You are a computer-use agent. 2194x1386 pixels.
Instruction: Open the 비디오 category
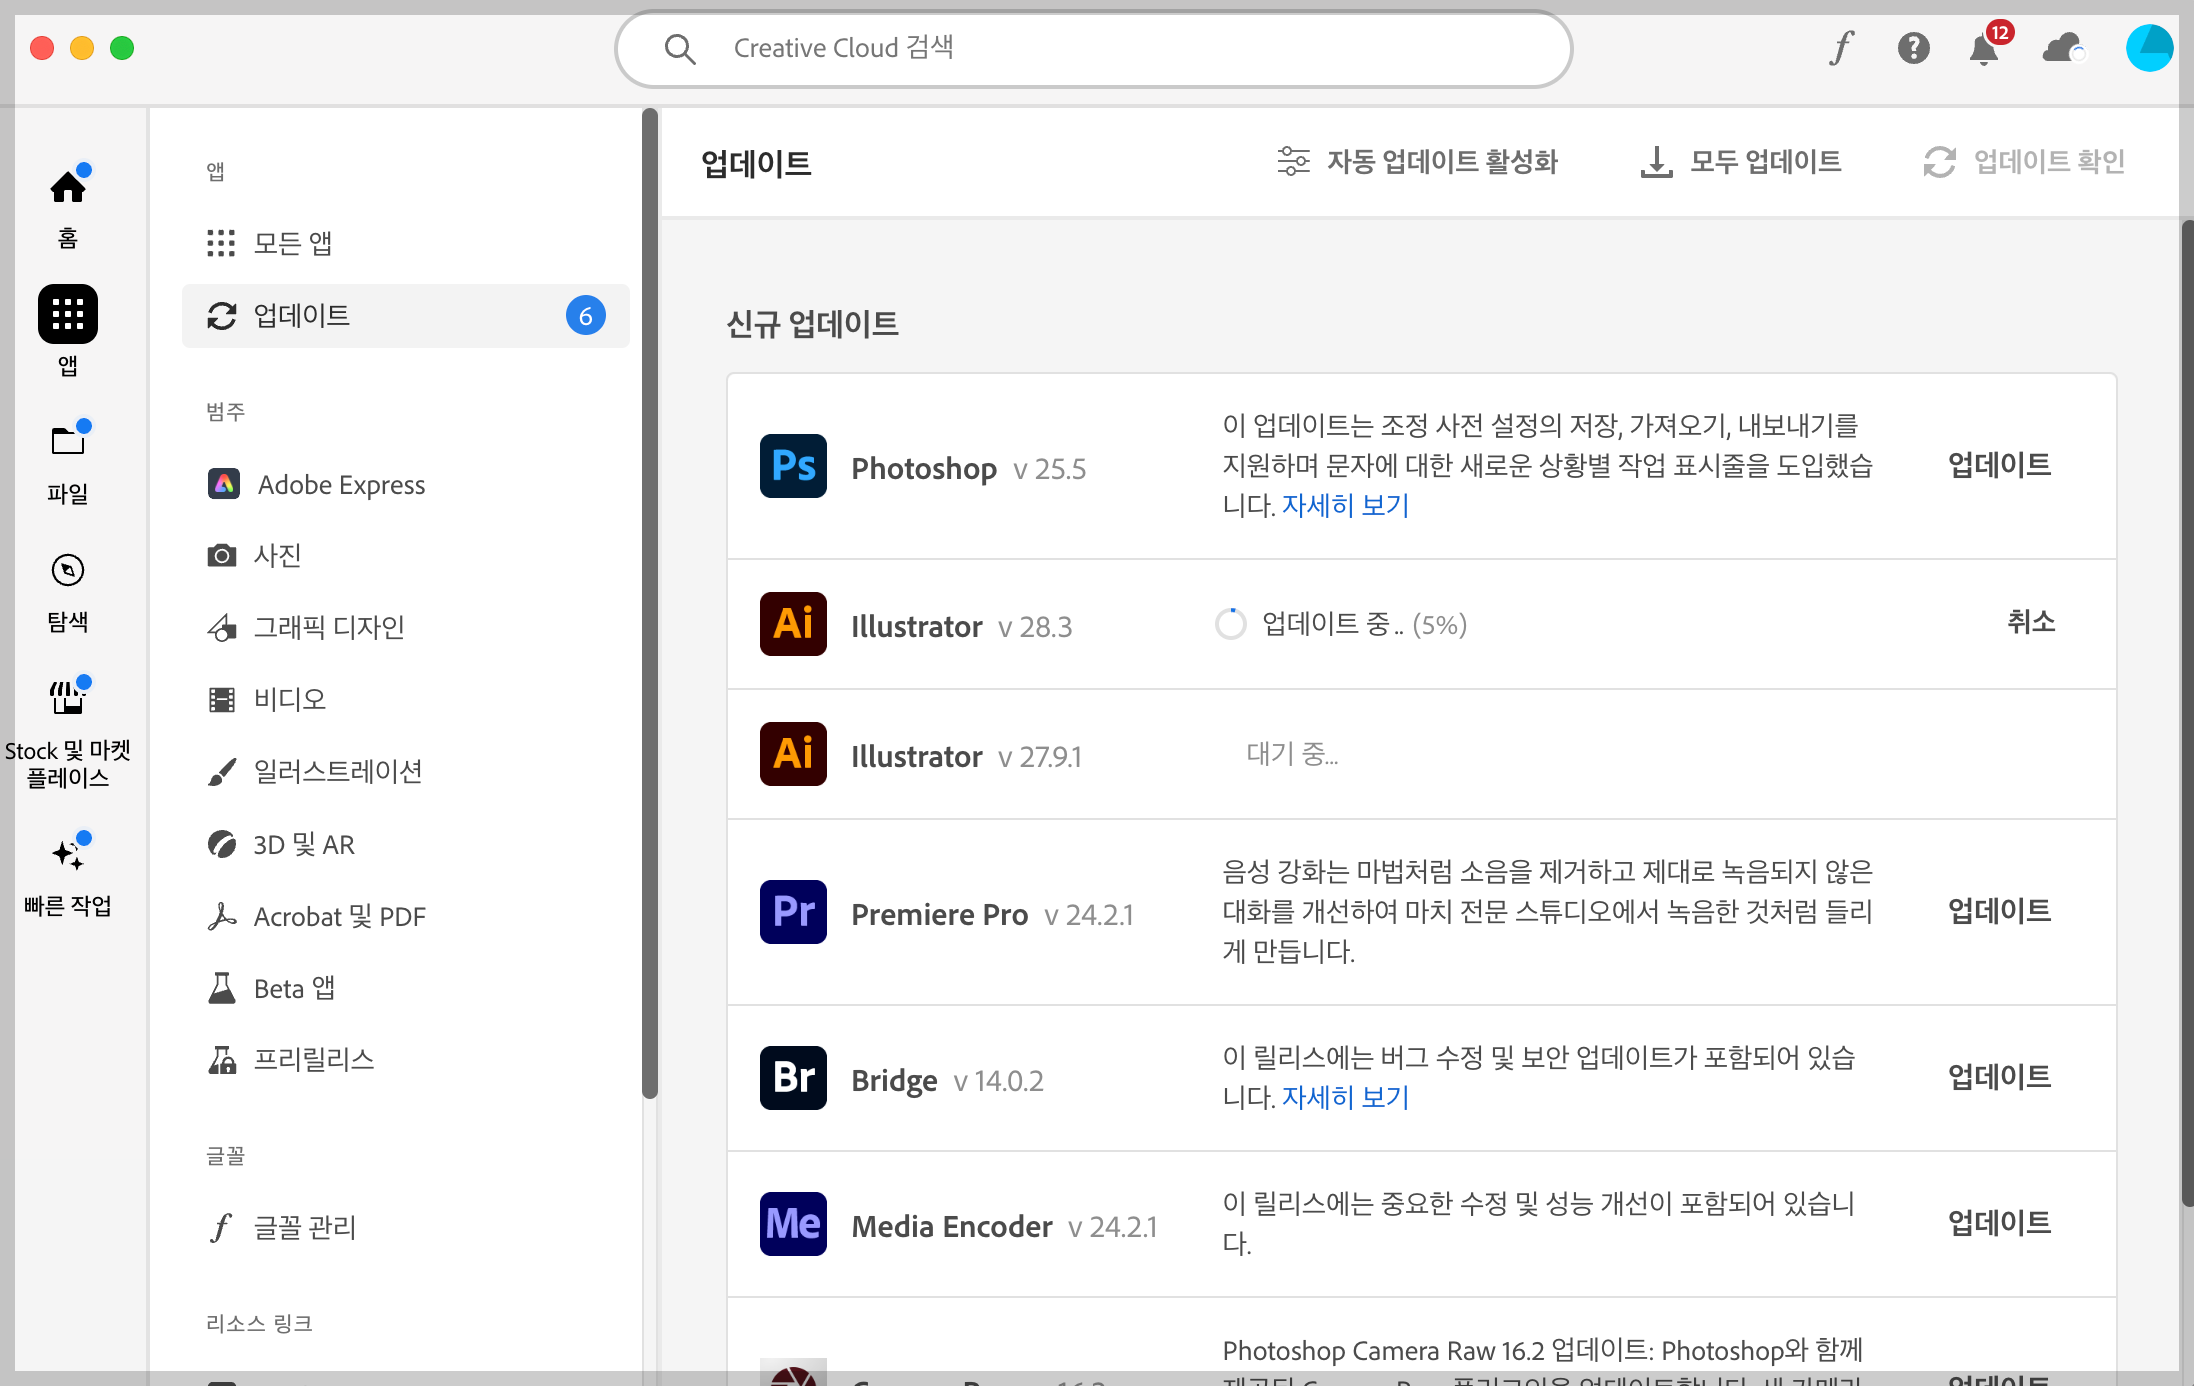[406, 699]
